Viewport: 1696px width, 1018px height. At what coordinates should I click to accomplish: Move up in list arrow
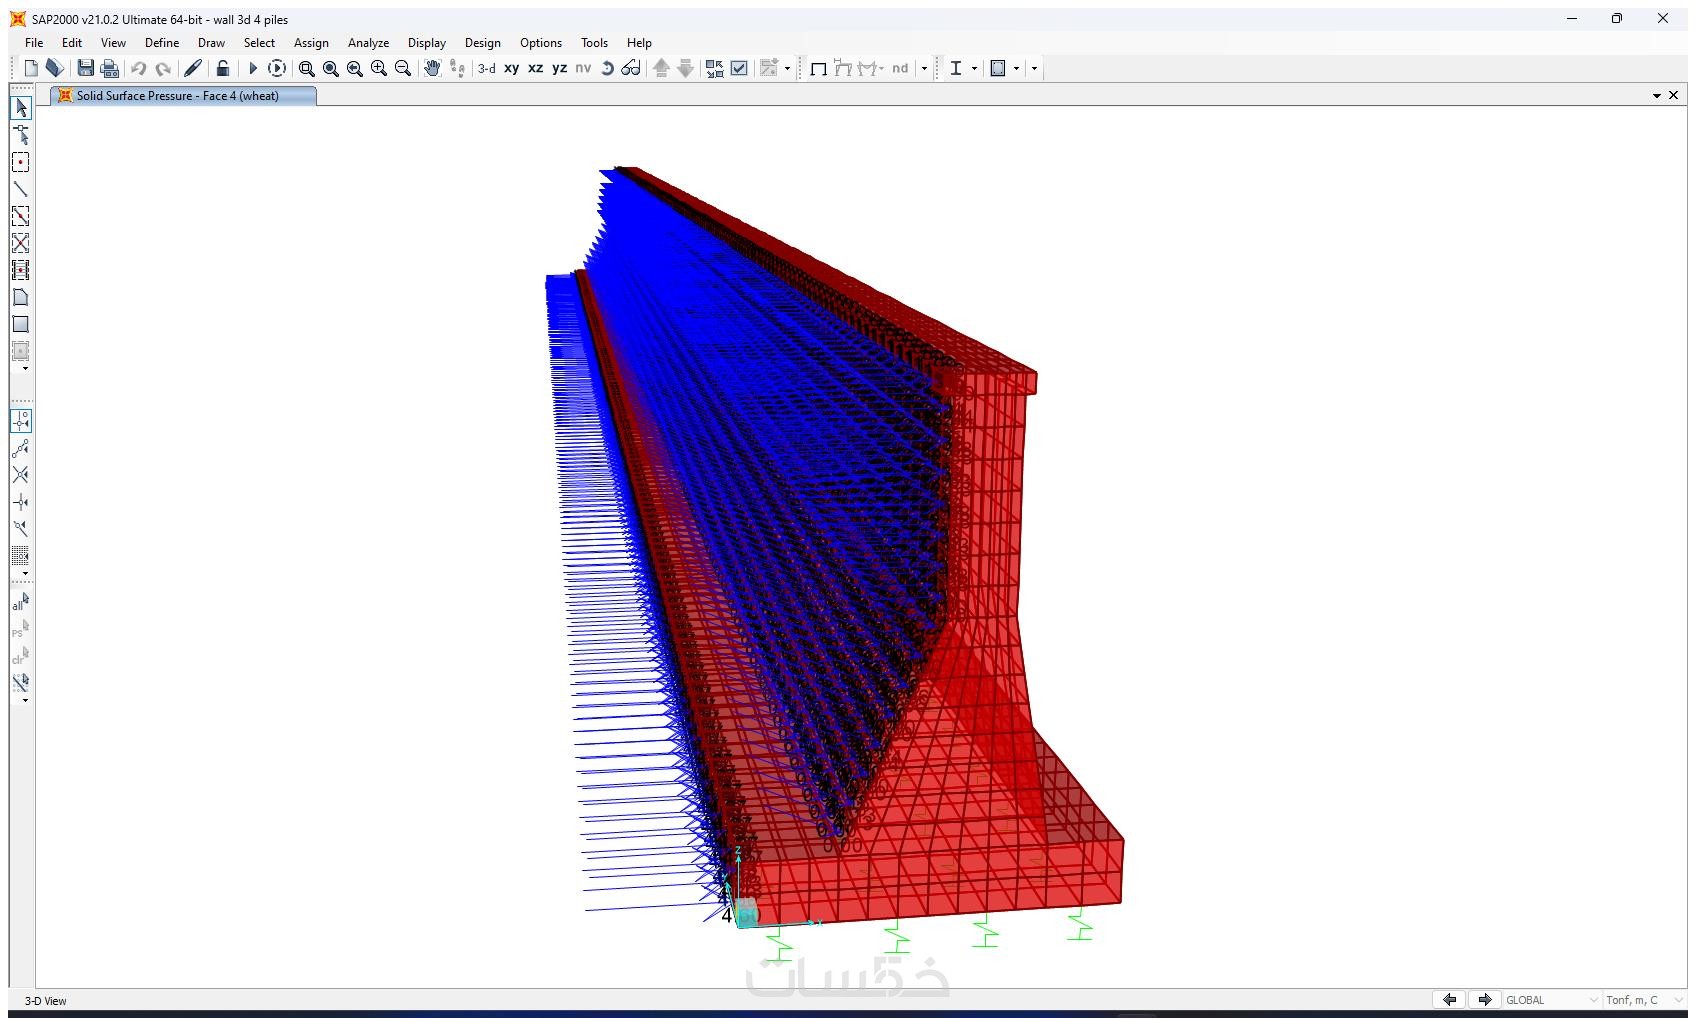click(661, 68)
